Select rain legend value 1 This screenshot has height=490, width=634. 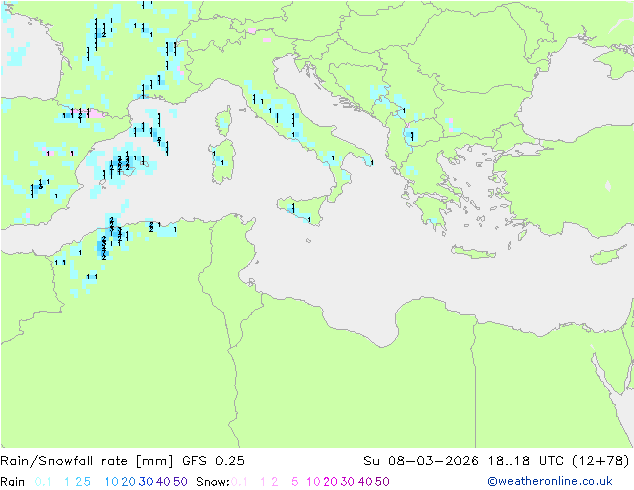67,482
